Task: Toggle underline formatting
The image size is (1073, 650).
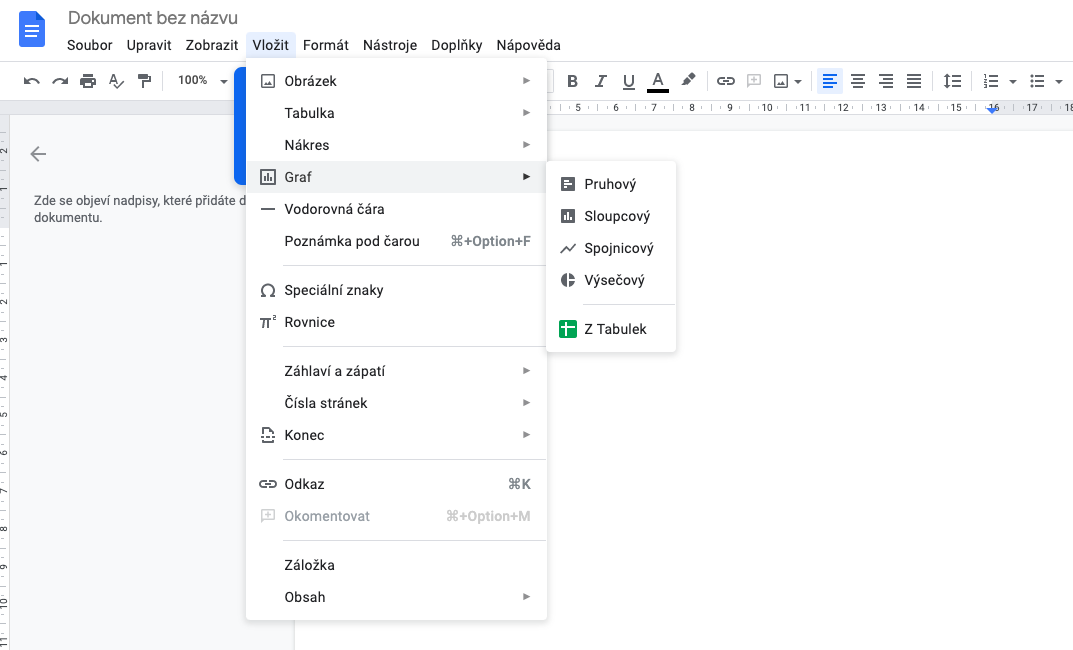Action: 629,81
